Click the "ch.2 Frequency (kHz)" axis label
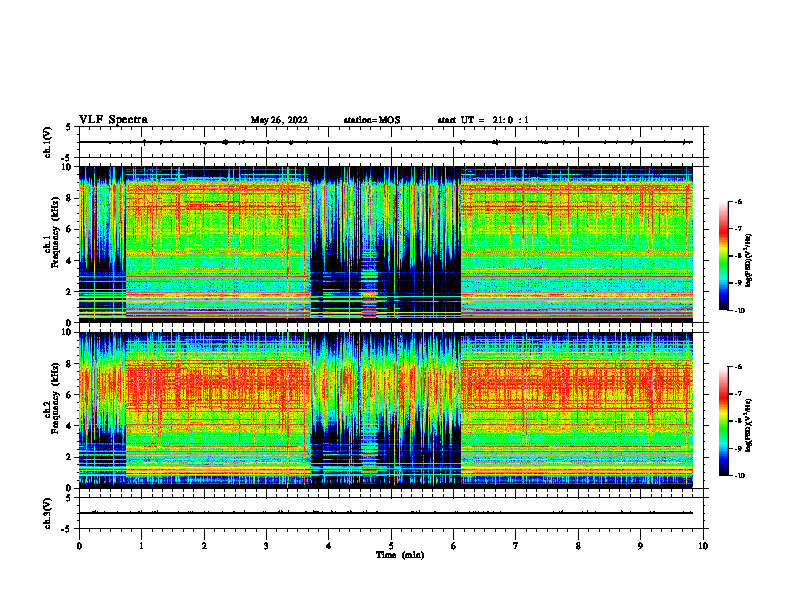Viewport: 792px width, 612px height. click(52, 398)
